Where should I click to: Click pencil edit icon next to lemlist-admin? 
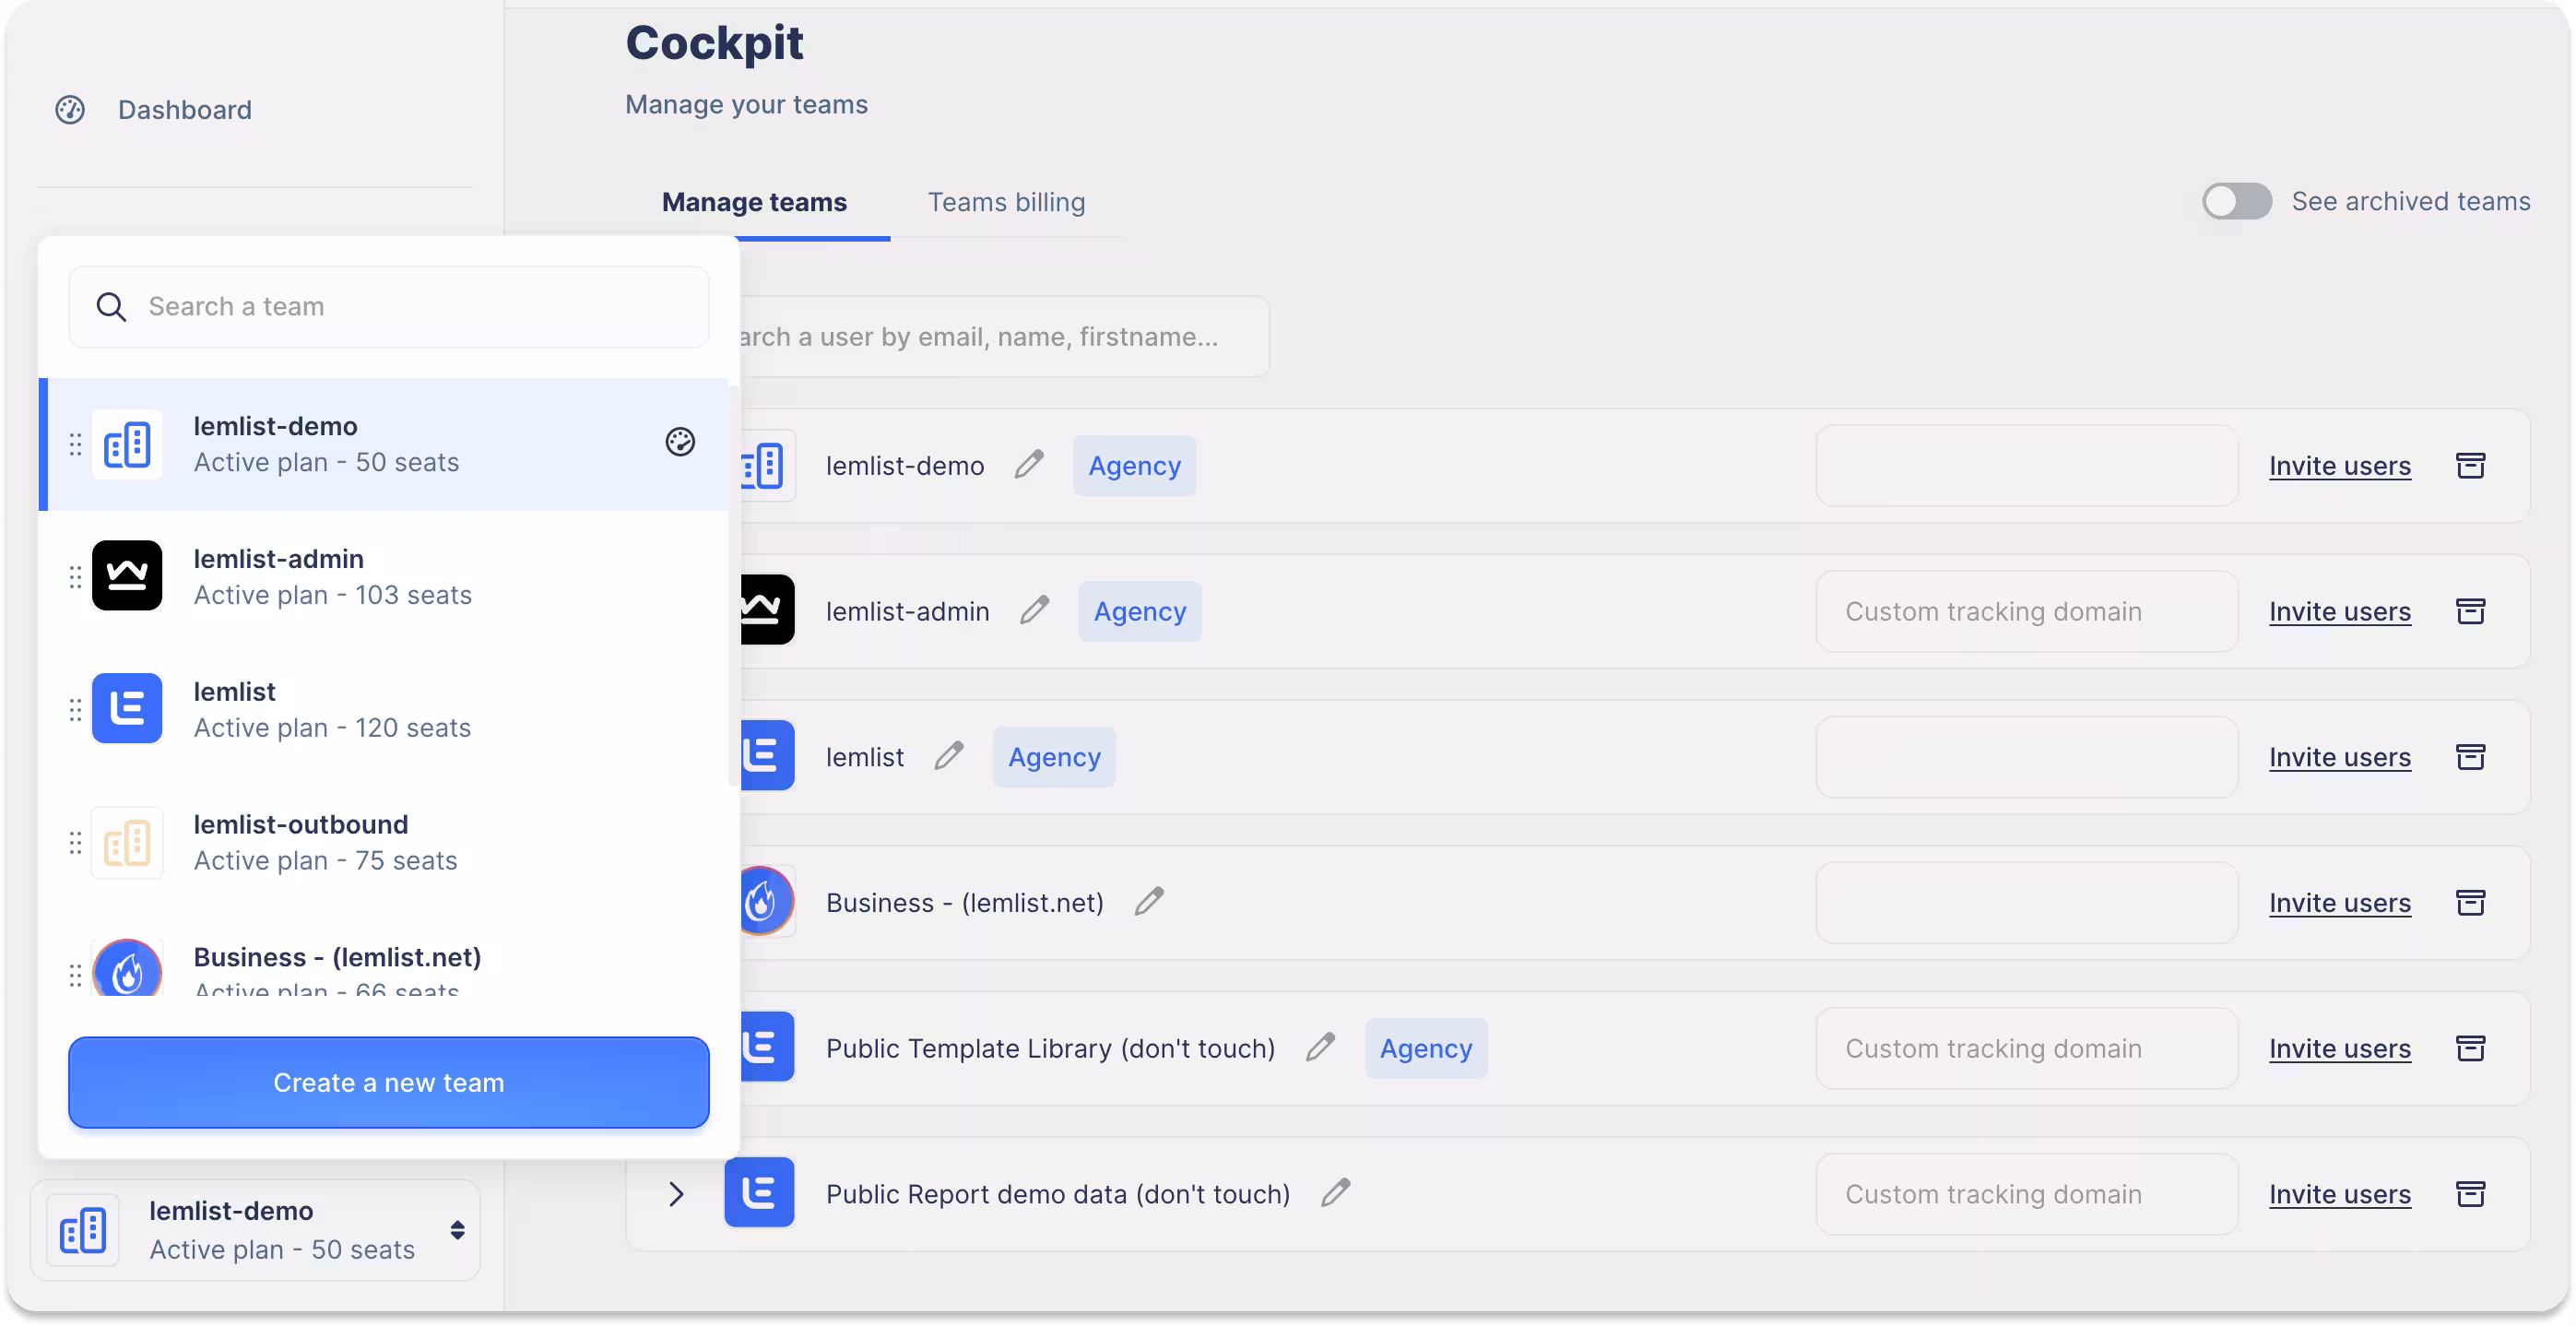[x=1034, y=610]
